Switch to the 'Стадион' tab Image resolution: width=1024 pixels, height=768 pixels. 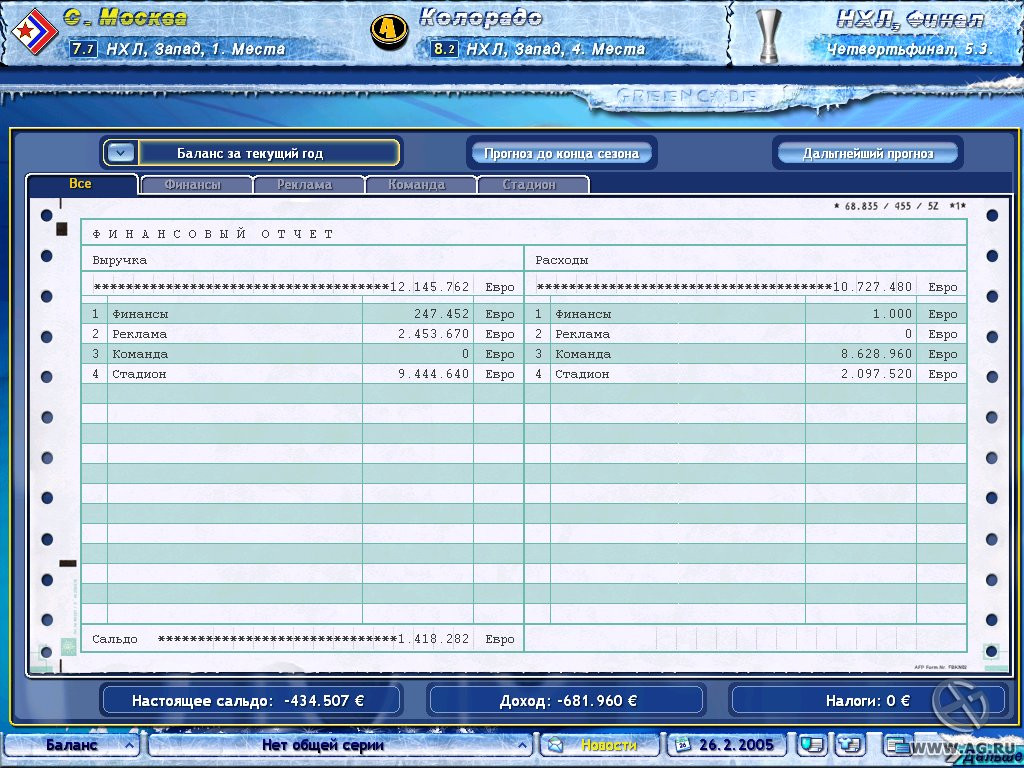click(x=532, y=185)
